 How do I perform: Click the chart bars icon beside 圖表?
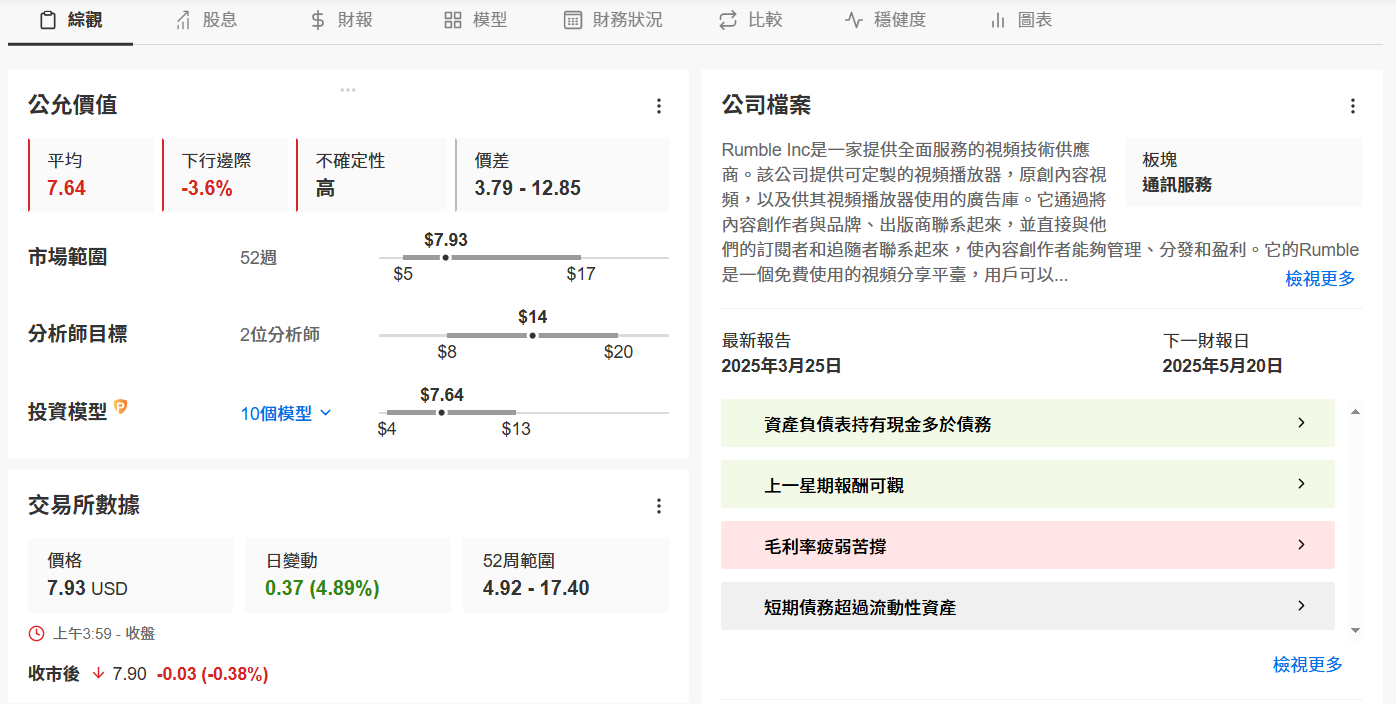tap(997, 20)
